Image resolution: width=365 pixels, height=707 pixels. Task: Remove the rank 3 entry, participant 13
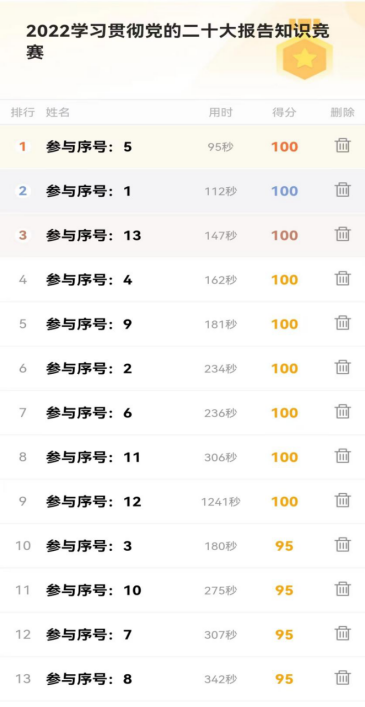tap(342, 234)
